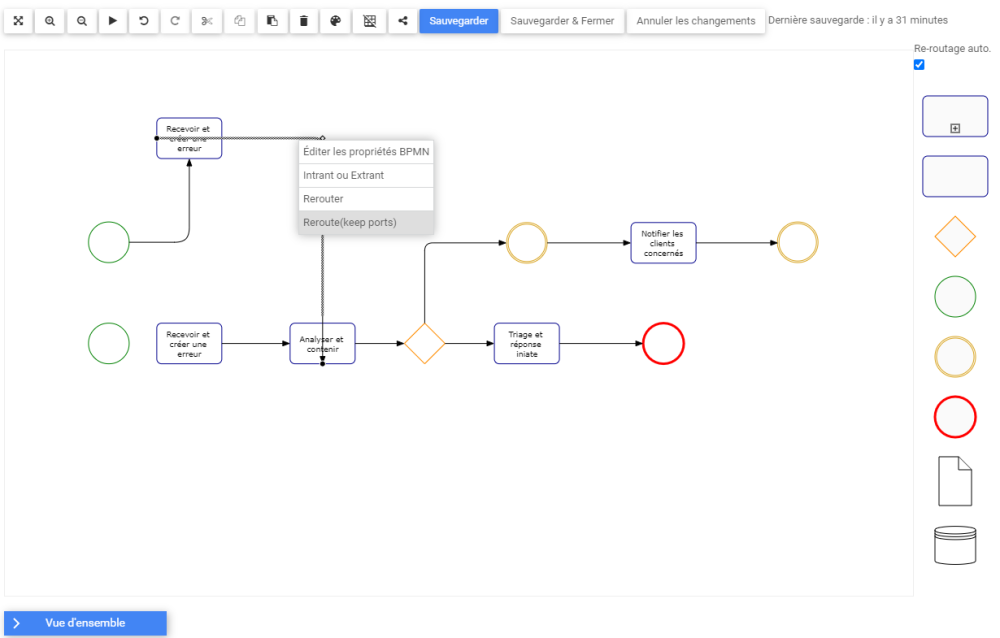Select the red end event in palette

[955, 417]
